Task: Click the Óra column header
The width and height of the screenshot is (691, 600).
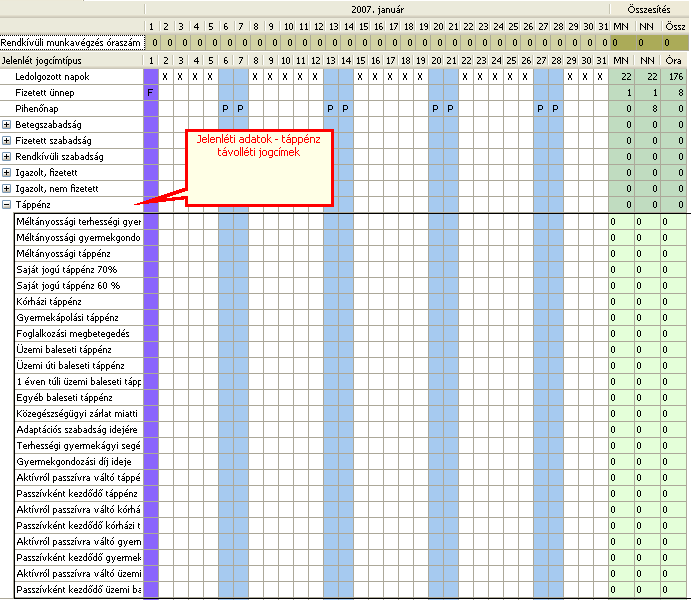Action: tap(674, 60)
